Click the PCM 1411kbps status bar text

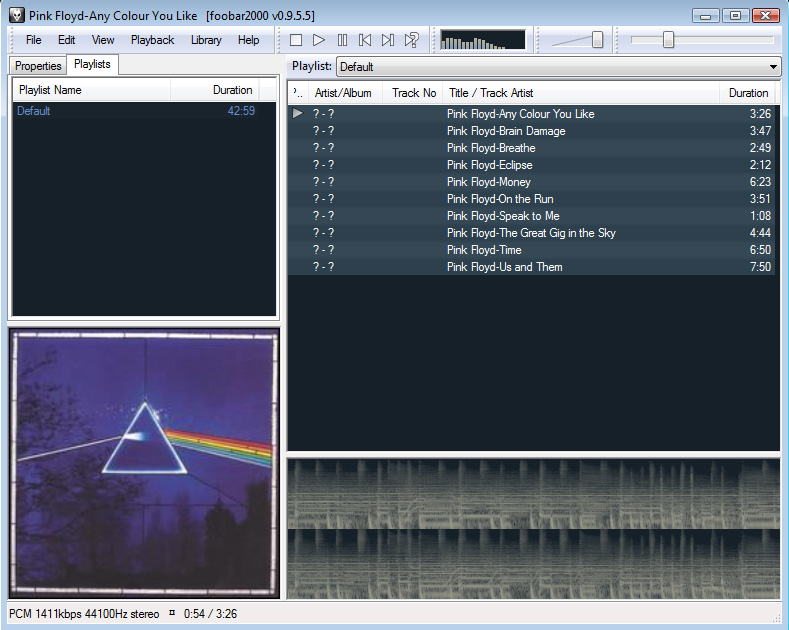tap(84, 614)
